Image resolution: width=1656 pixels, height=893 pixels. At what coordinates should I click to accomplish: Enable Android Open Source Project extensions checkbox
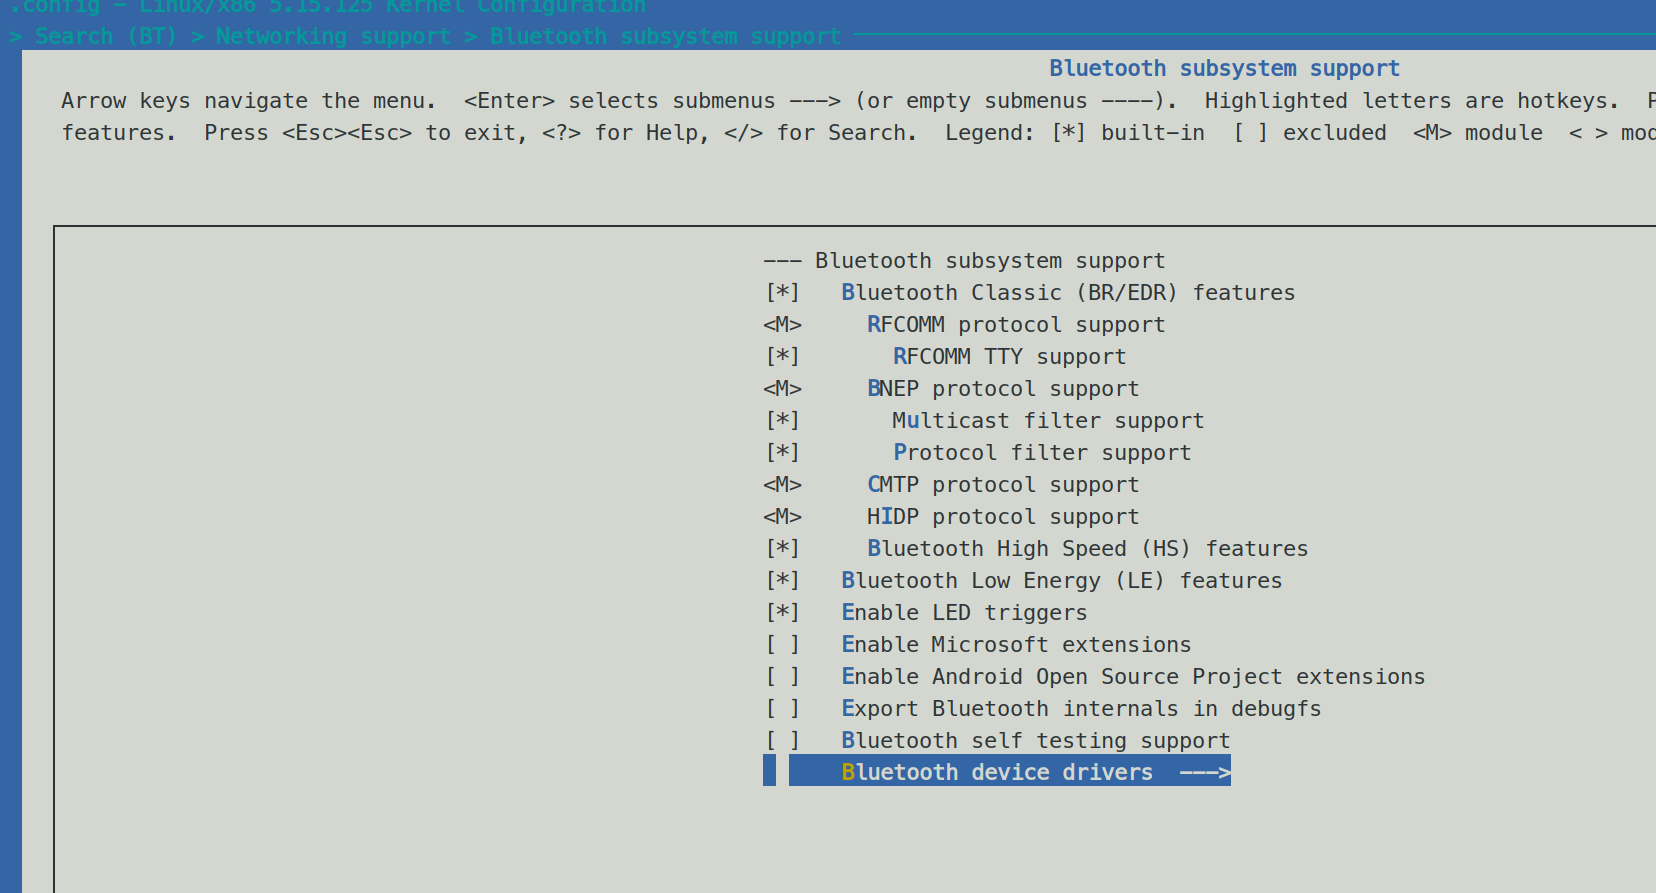782,677
